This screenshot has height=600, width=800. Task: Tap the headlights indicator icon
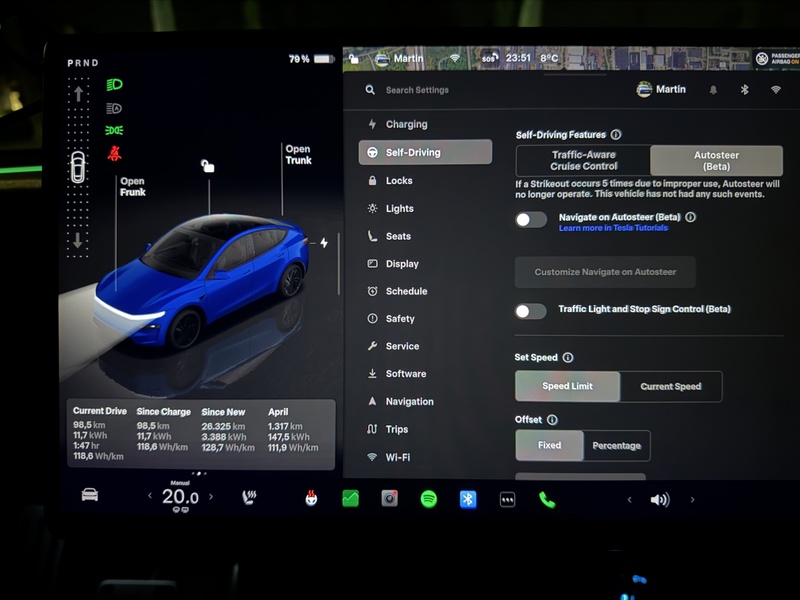point(114,84)
